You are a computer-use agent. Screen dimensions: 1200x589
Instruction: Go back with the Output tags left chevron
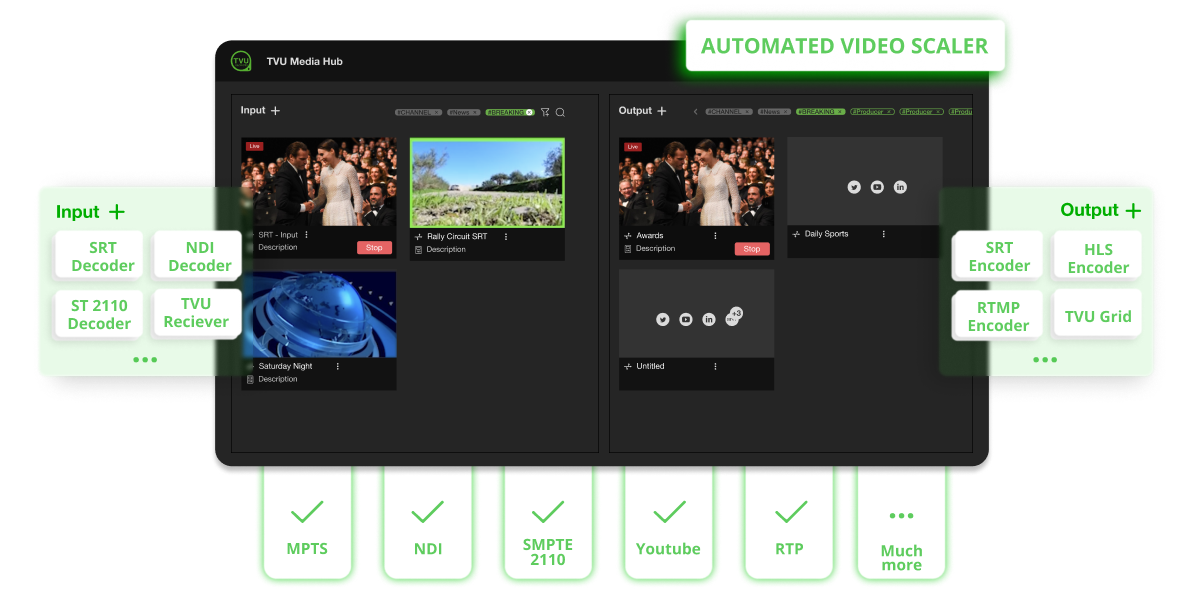[x=696, y=112]
